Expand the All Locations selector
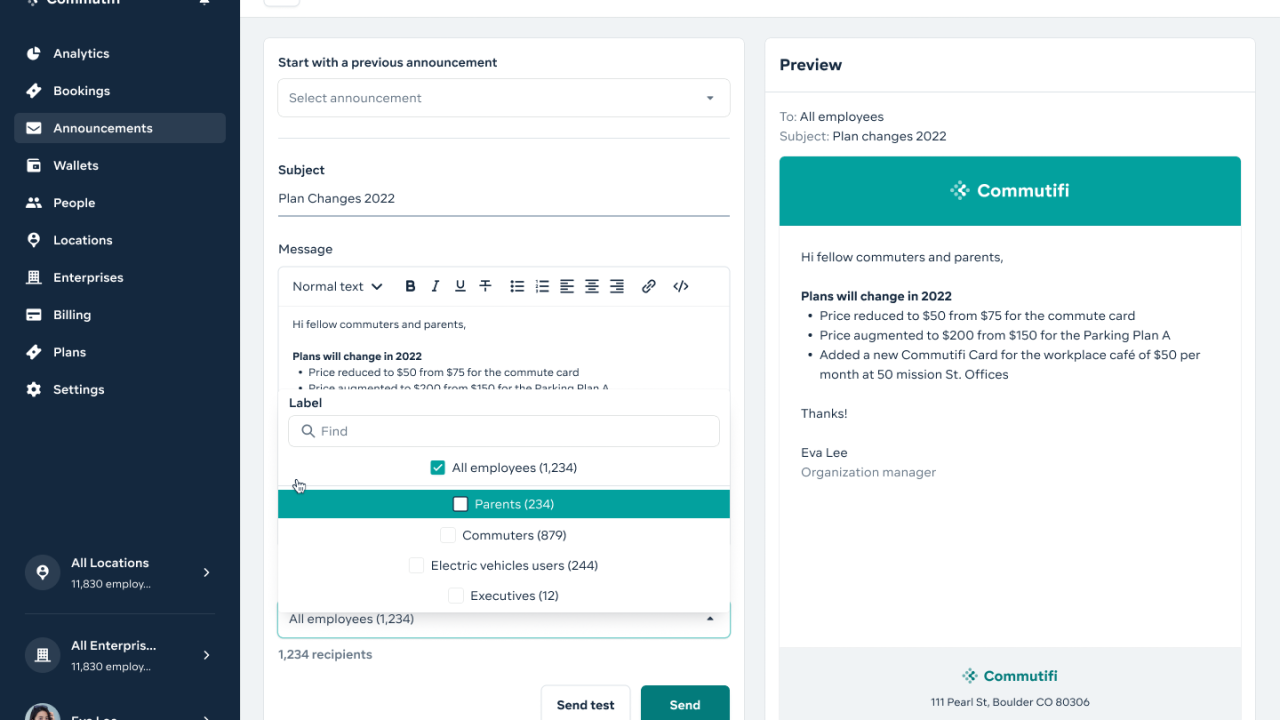Screen dimensions: 1280x720 click(x=119, y=571)
